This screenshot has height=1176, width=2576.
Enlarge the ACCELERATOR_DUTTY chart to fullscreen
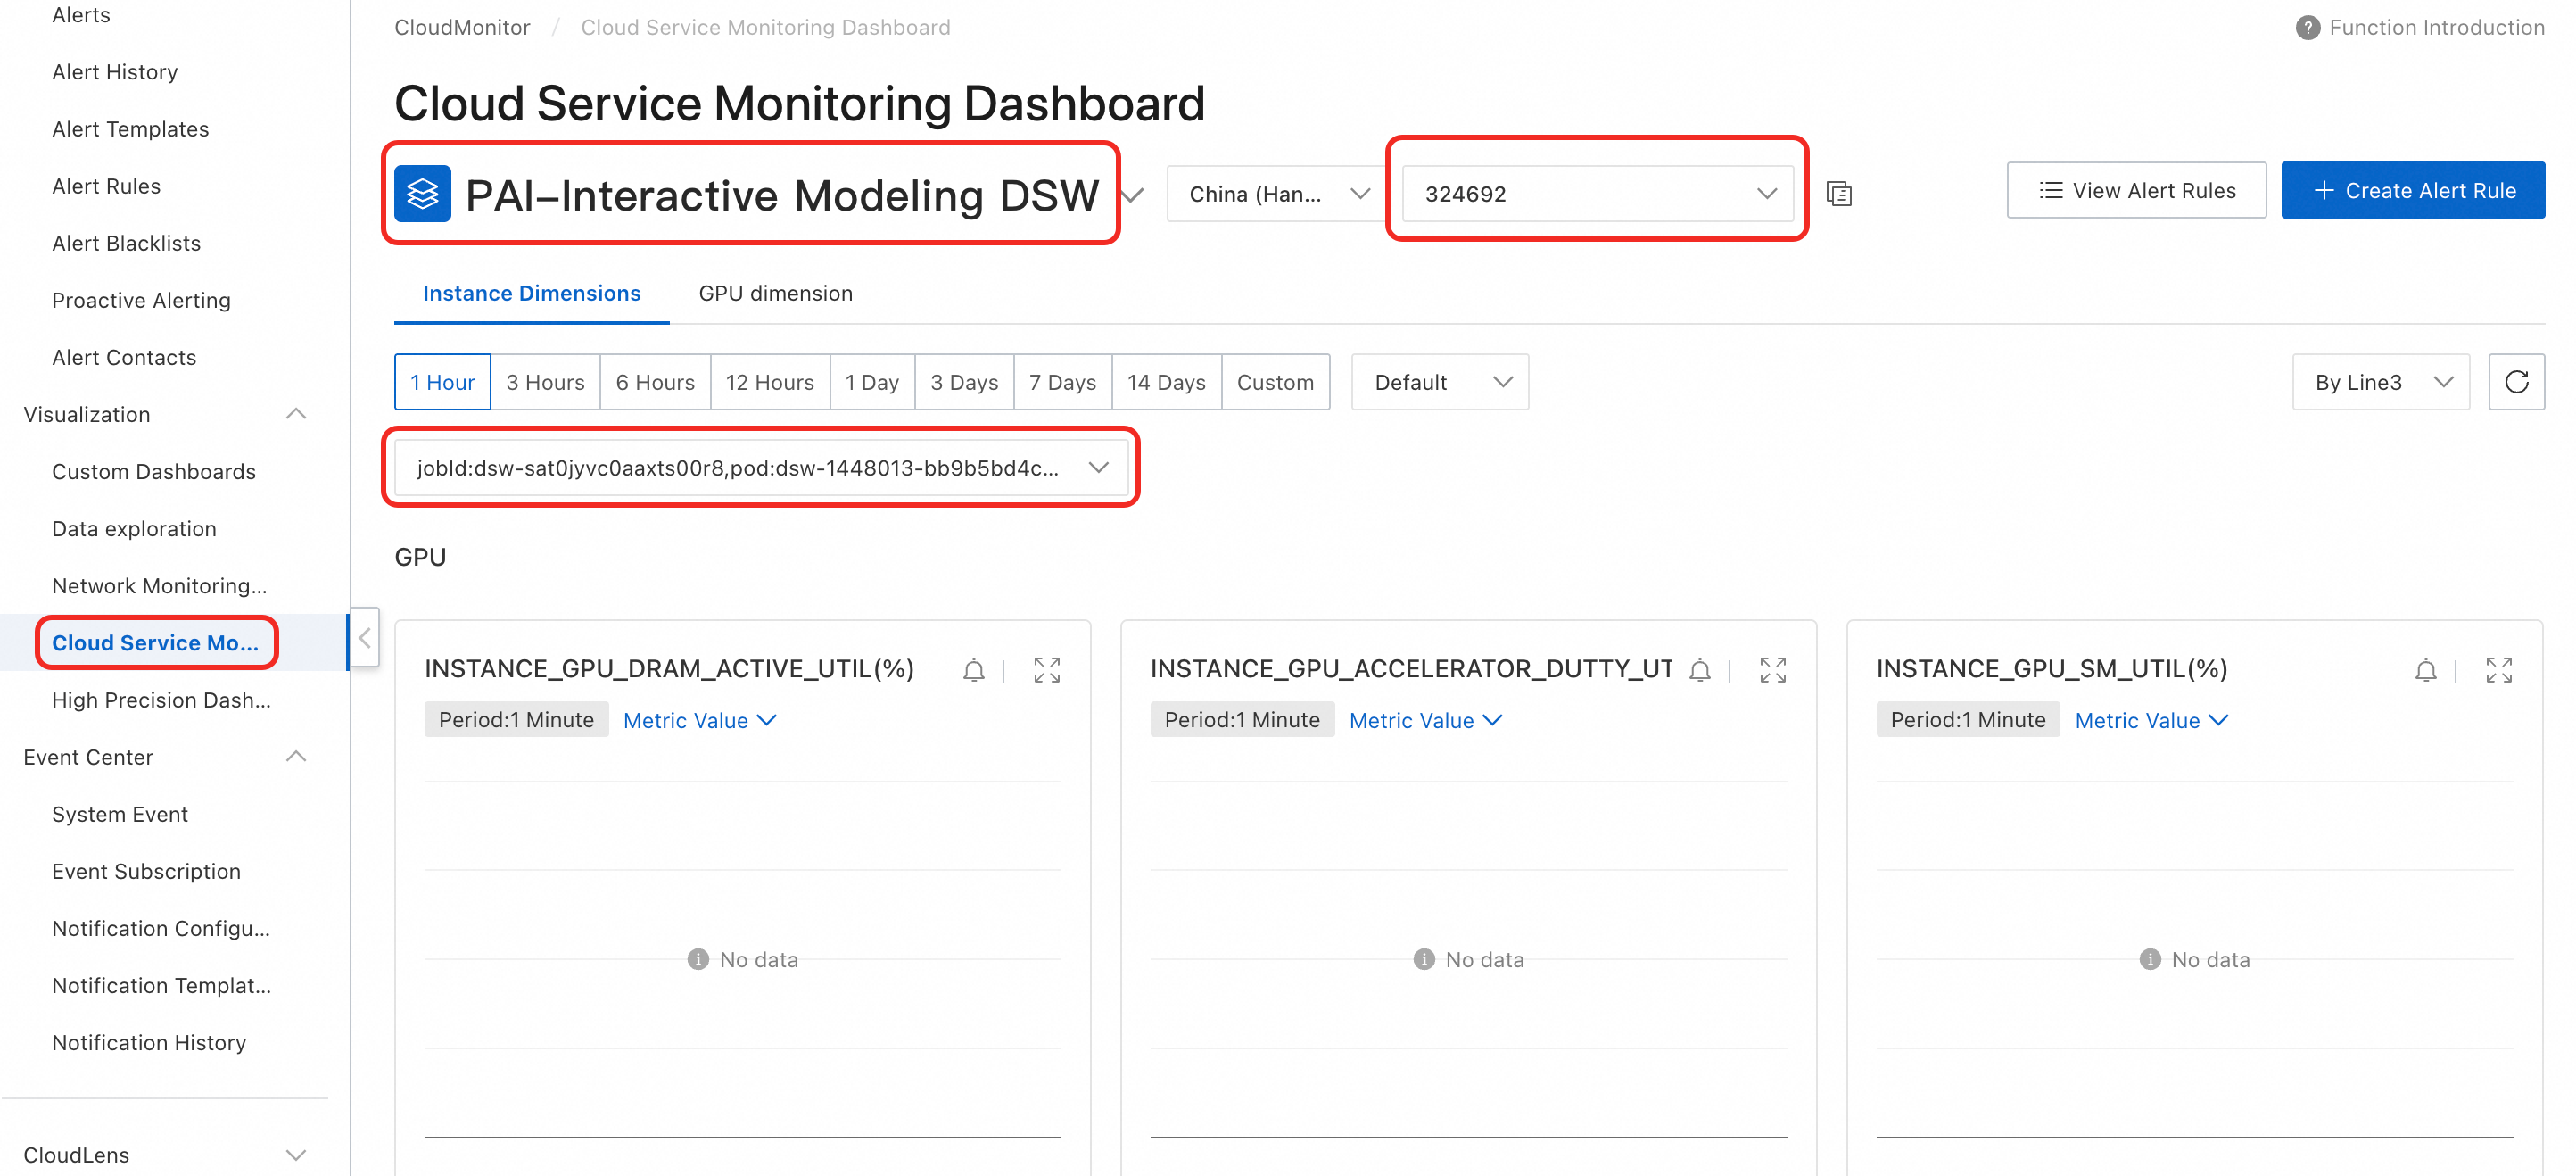1772,670
